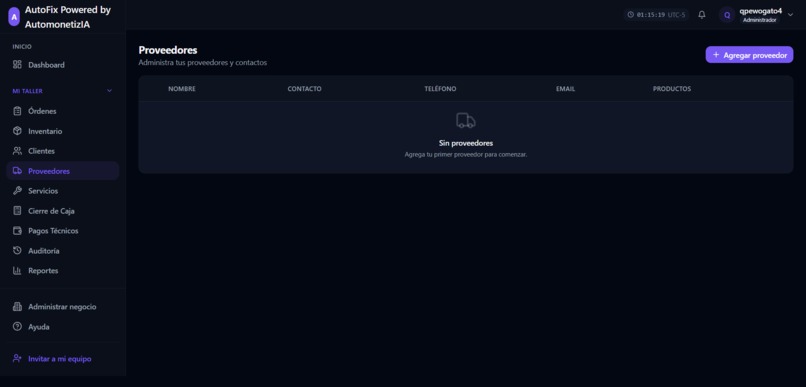Open Inventario section

click(63, 131)
